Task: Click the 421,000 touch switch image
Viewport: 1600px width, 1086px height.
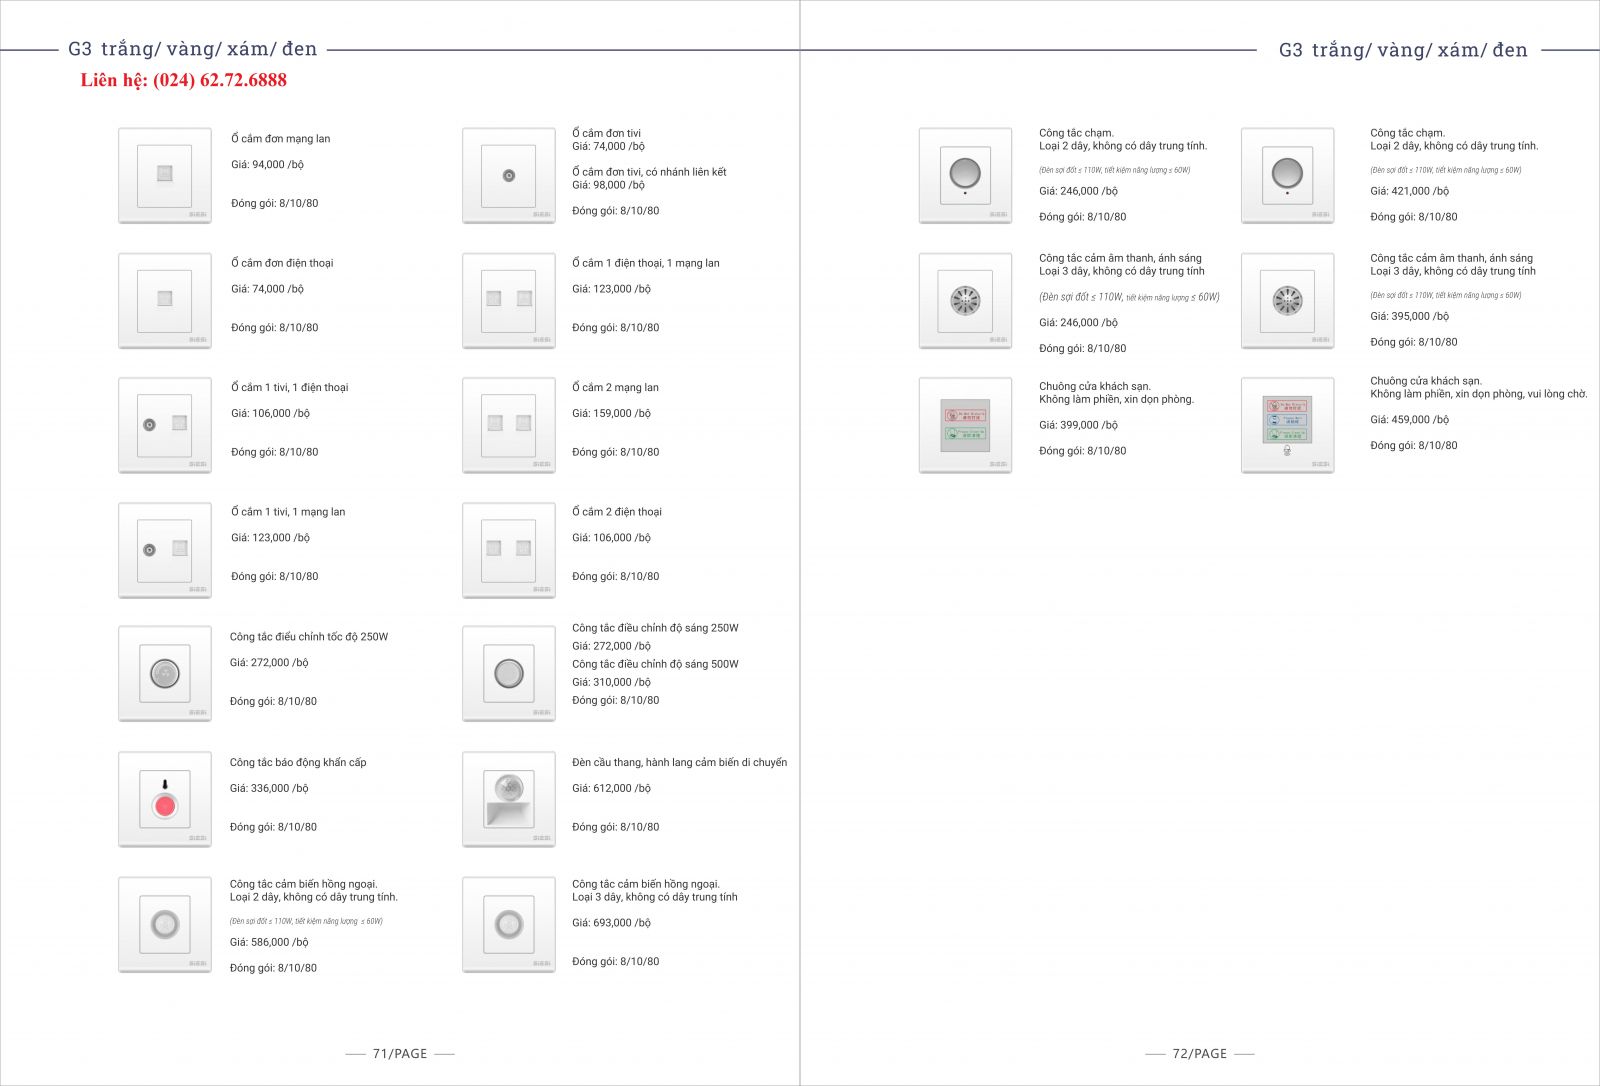Action: tap(1287, 175)
